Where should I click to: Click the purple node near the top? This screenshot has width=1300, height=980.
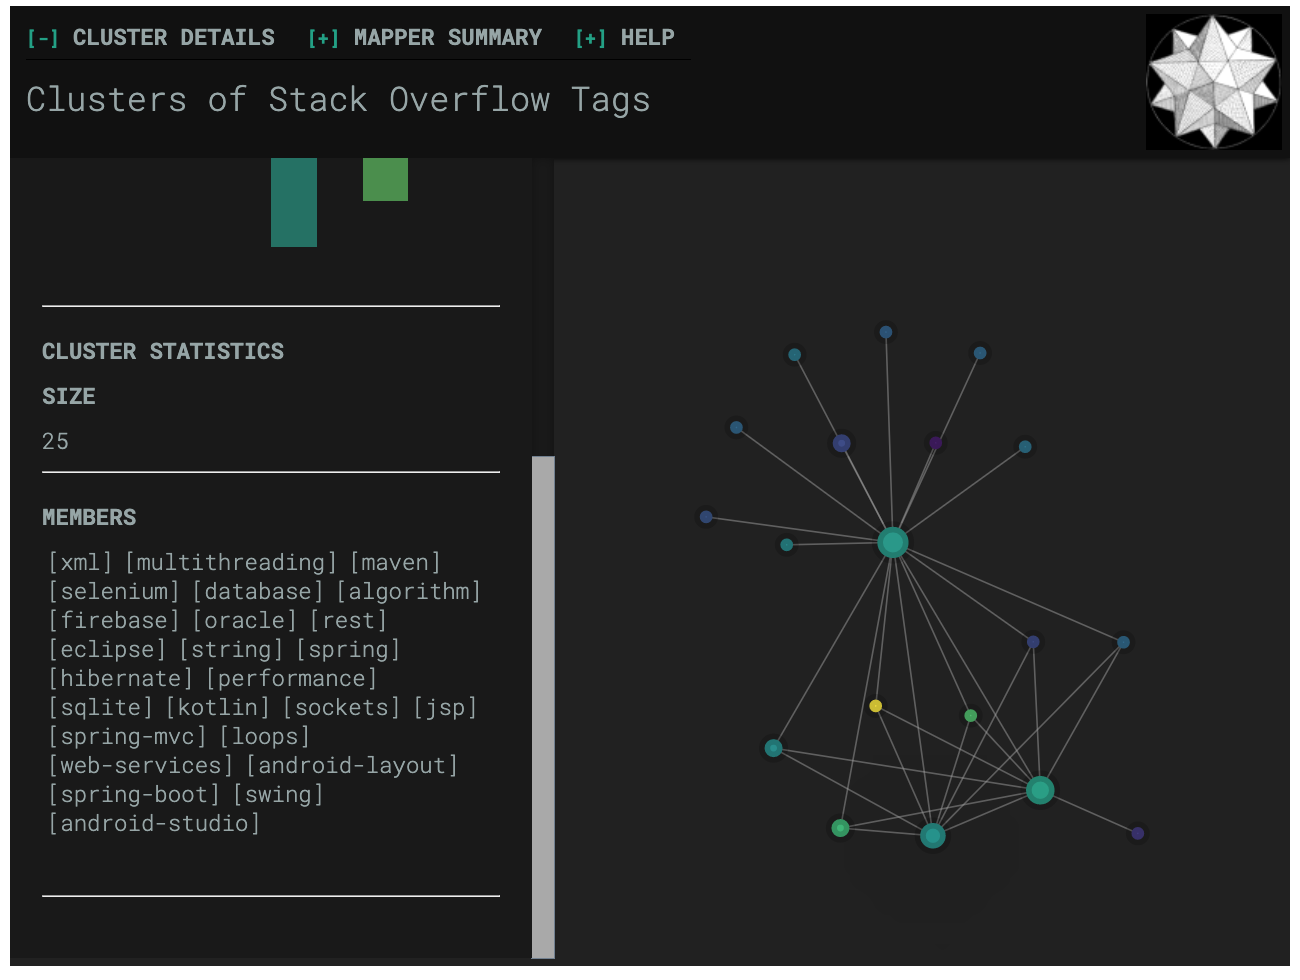tap(935, 441)
